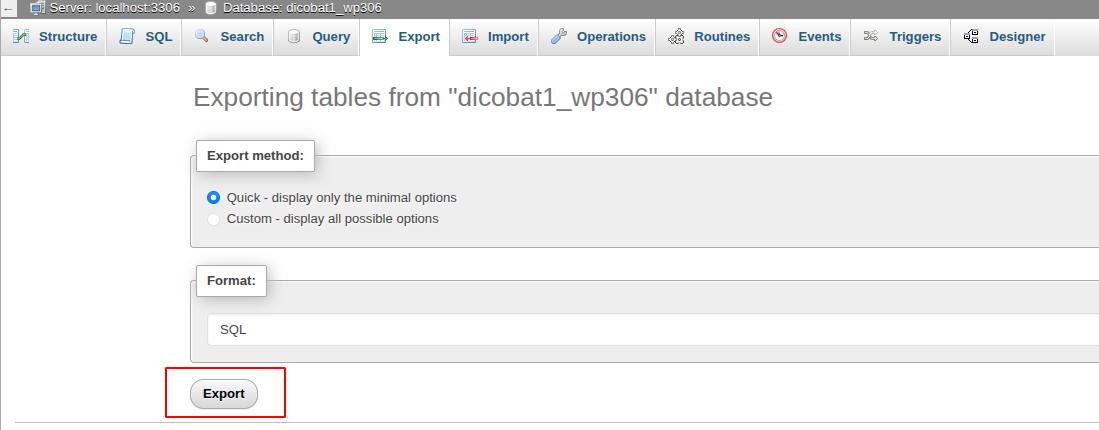Open the Operations tab label
This screenshot has height=430, width=1099.
(611, 36)
